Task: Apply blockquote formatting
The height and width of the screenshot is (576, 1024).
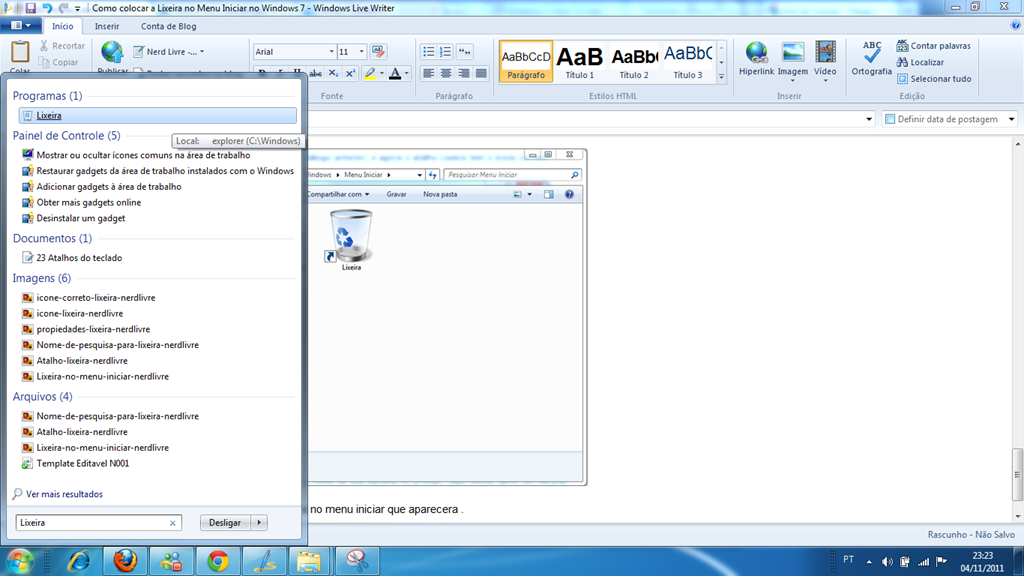Action: 464,52
